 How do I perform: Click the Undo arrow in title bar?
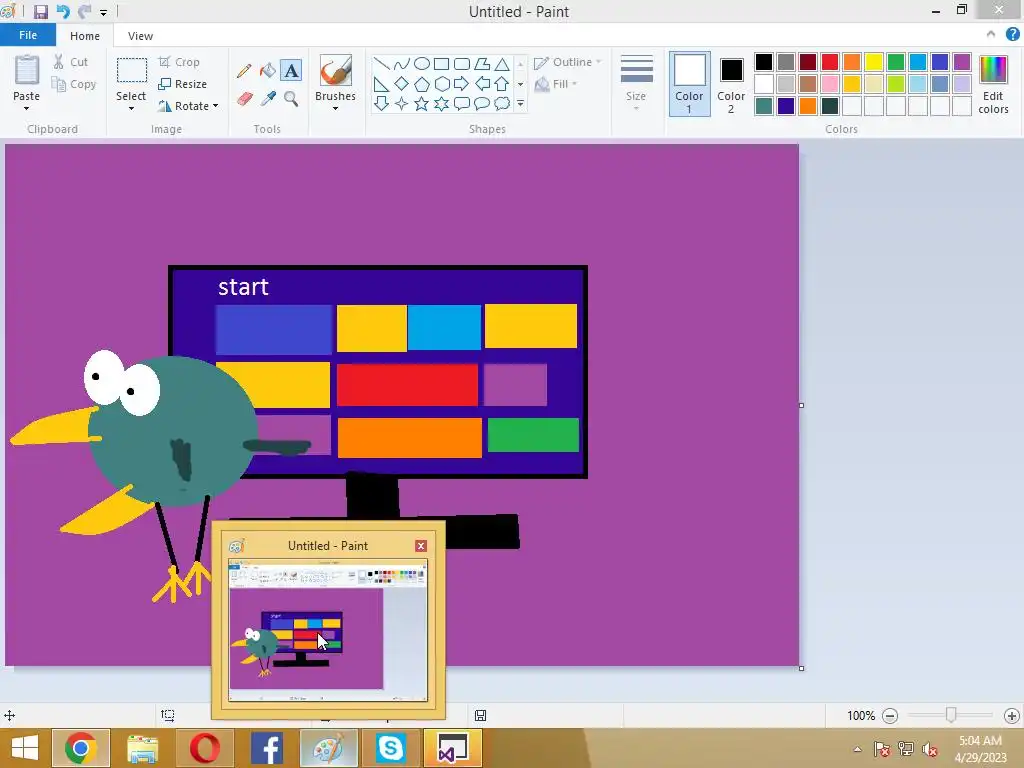tap(63, 12)
